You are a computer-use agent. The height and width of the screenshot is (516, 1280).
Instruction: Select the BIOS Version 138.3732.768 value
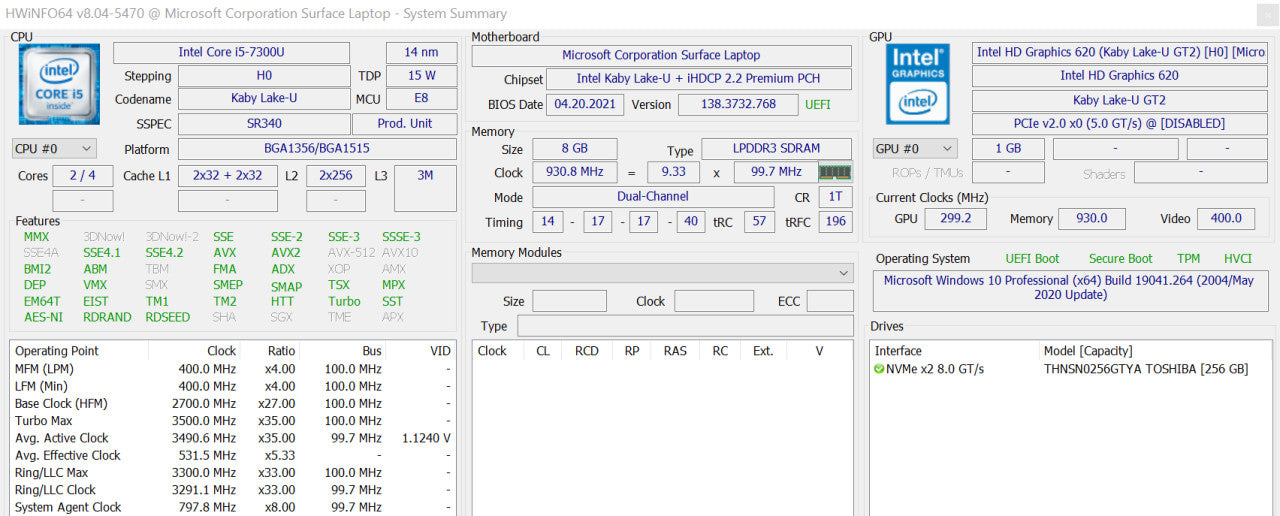pos(738,104)
